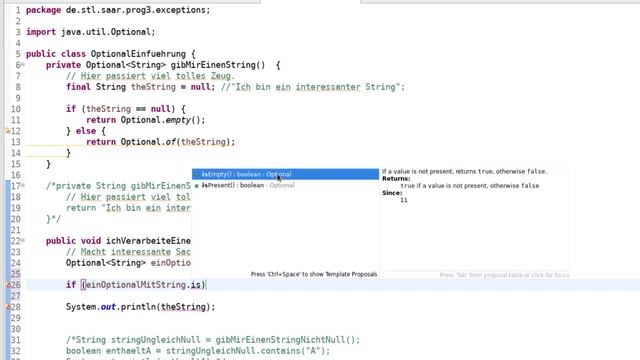Place cursor in 'einOptionalMitString.is' on line 26

(x=143, y=285)
